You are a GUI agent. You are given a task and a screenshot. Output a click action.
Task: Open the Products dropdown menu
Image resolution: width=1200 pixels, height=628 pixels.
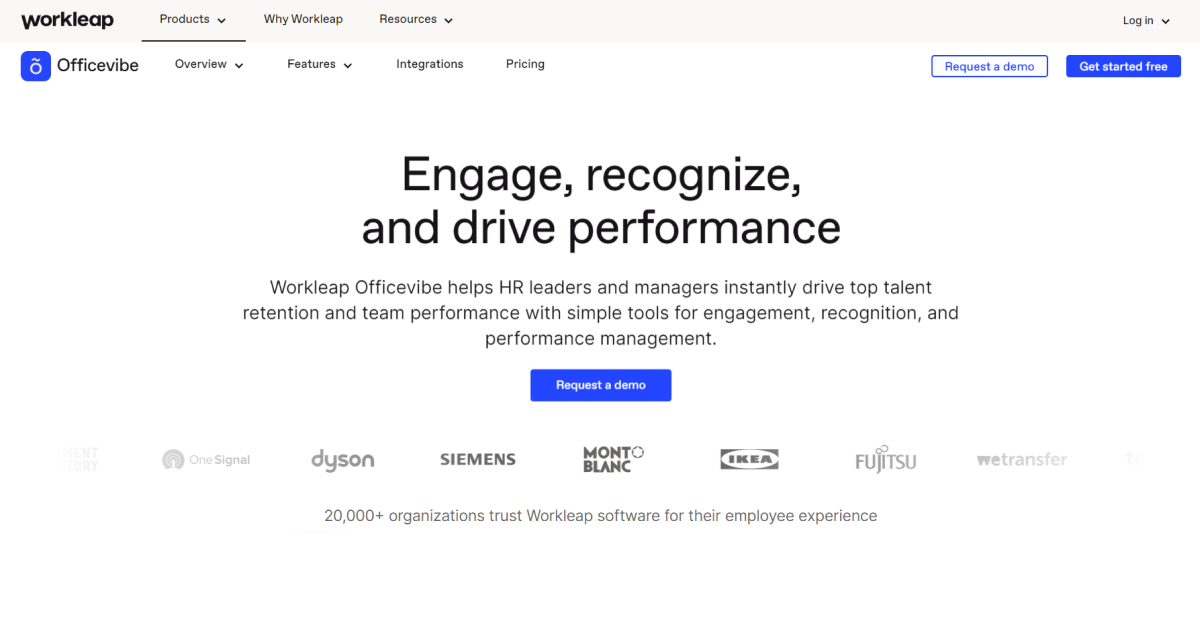click(x=193, y=20)
